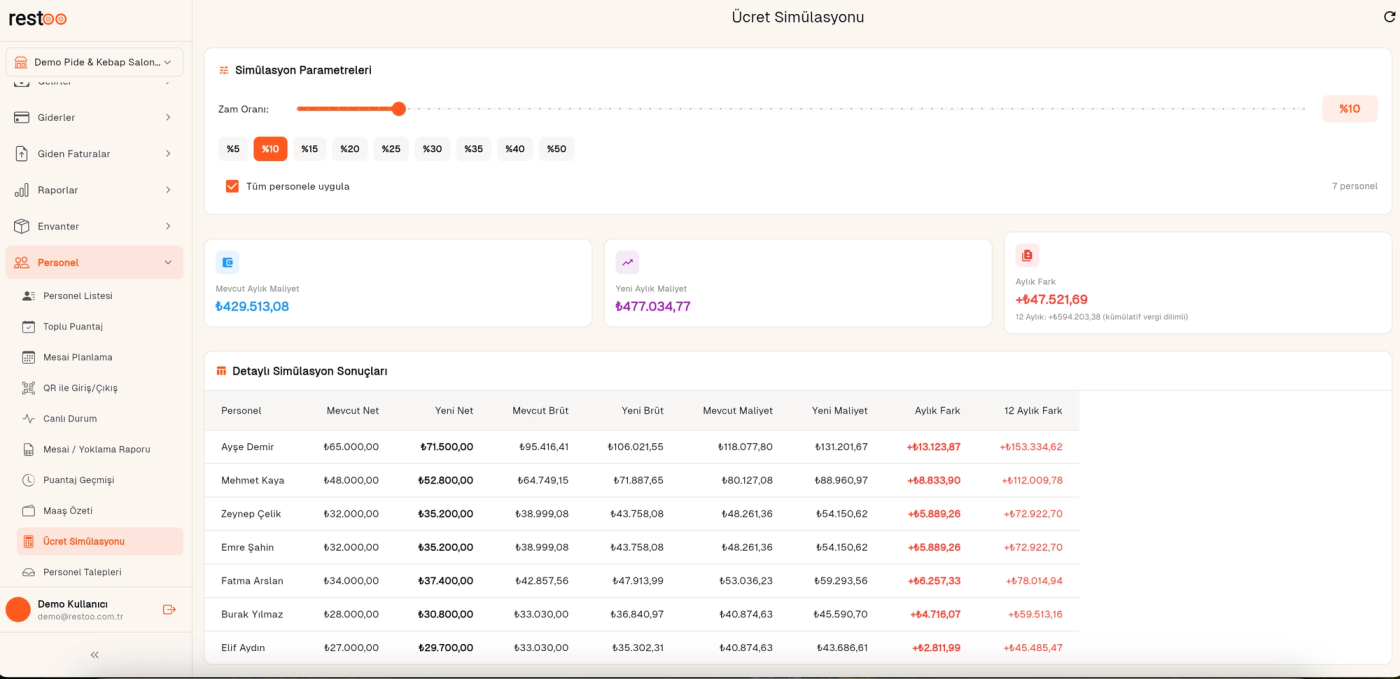Click the Zam Oranı slider handle
The width and height of the screenshot is (1400, 679).
pos(399,109)
